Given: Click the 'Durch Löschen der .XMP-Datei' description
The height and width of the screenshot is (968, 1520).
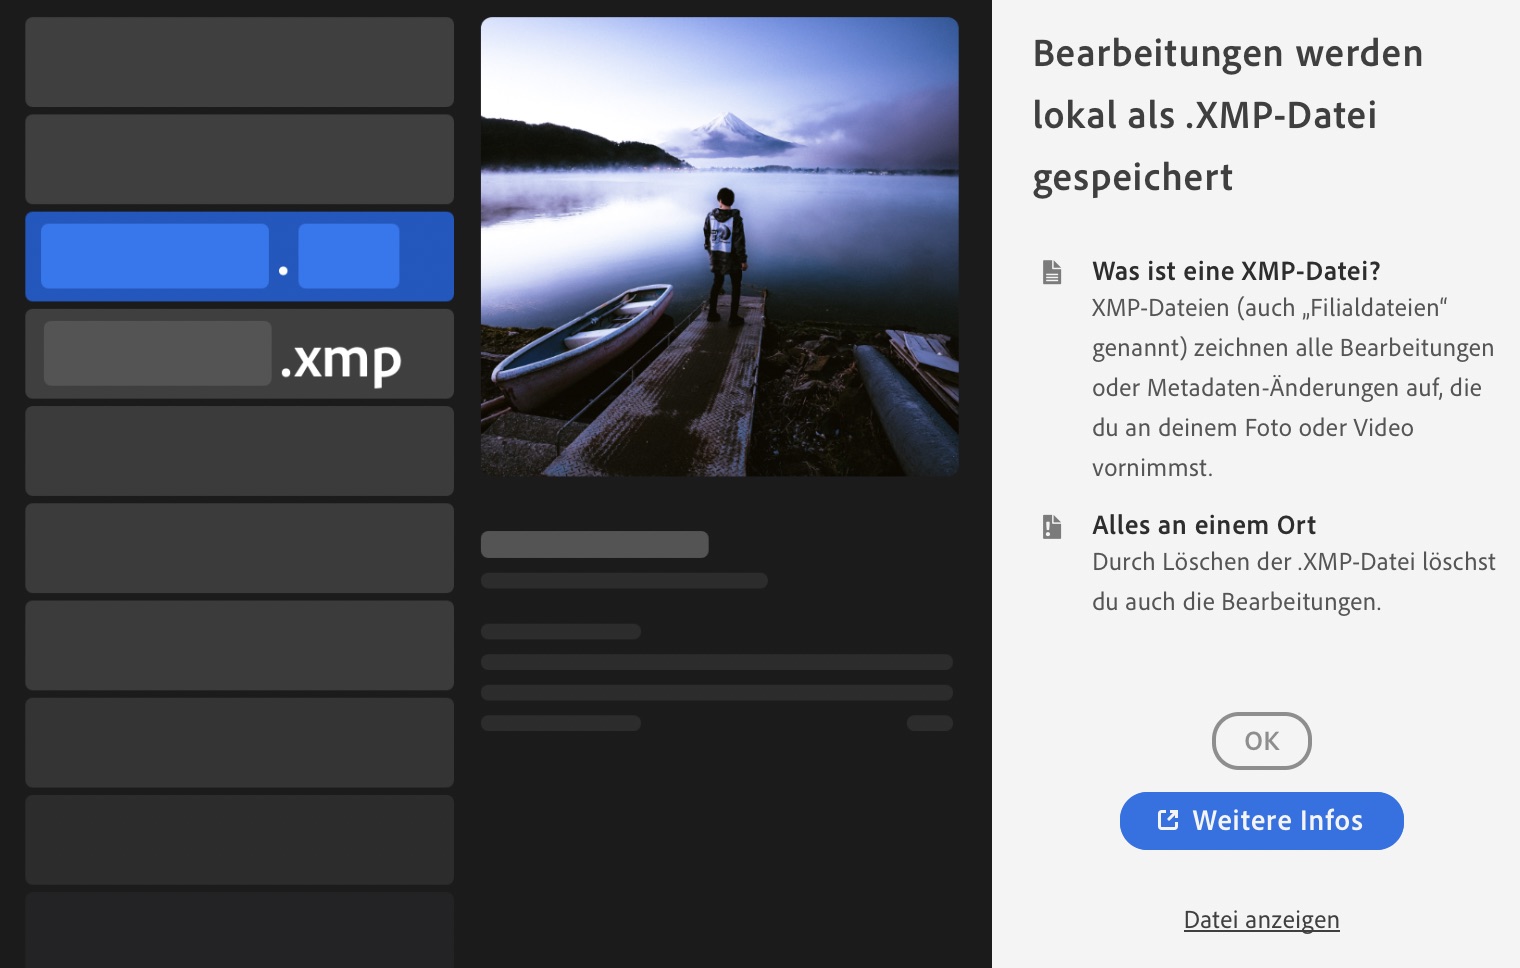Looking at the screenshot, I should (x=1294, y=582).
